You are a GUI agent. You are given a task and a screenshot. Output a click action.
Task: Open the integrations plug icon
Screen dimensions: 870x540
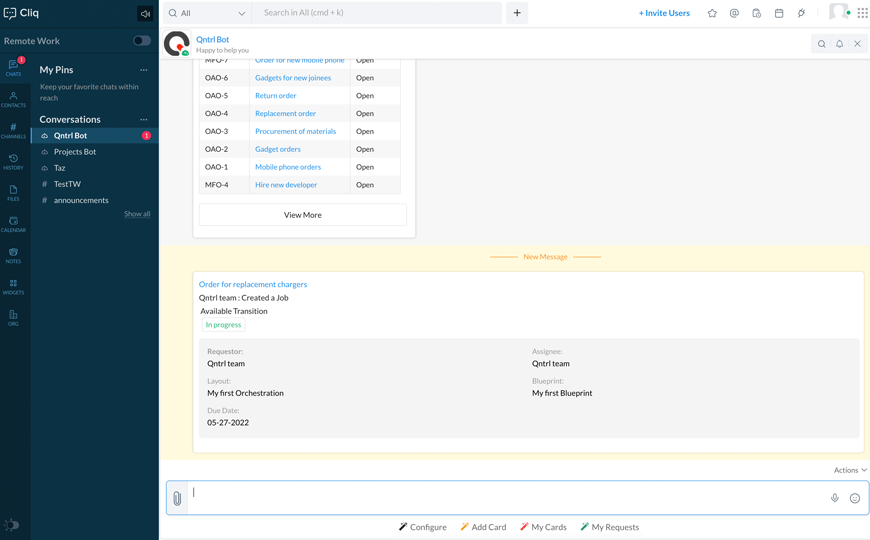[801, 13]
